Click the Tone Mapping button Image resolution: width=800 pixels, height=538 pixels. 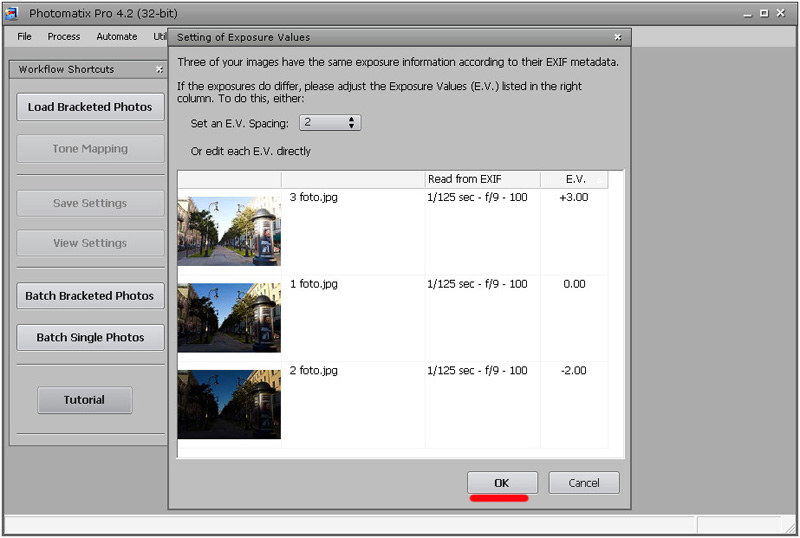point(90,149)
